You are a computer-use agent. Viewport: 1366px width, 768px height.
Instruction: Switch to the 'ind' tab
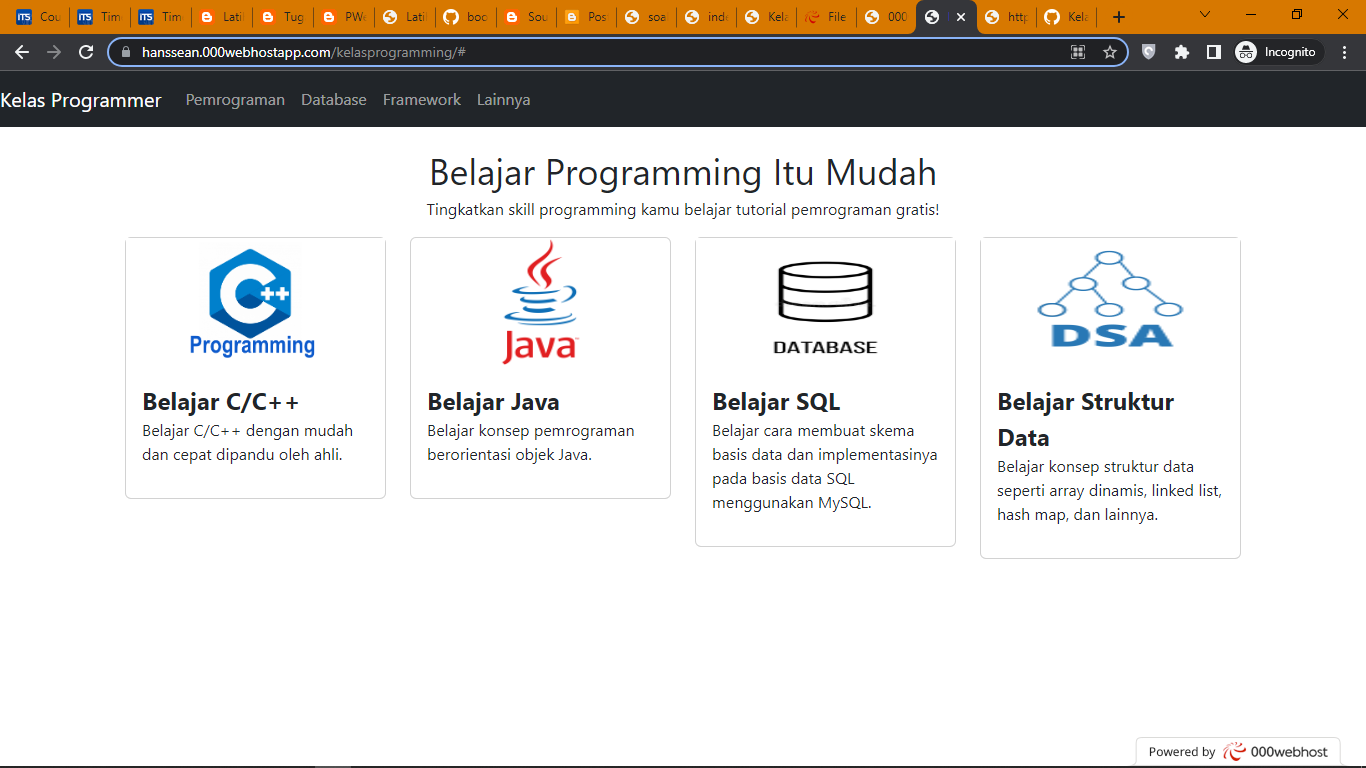point(705,17)
